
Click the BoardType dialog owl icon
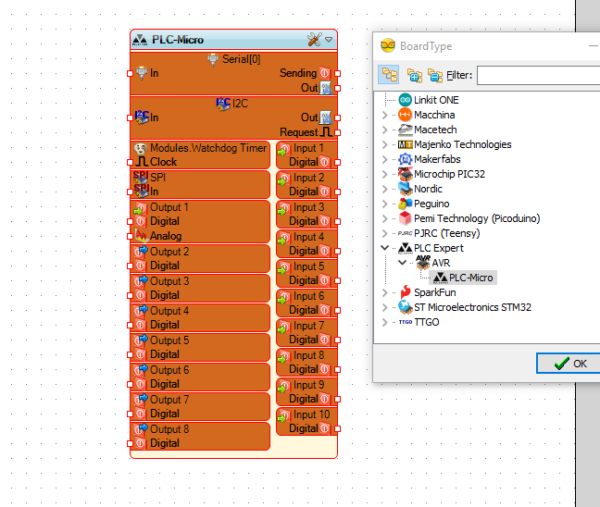click(388, 46)
